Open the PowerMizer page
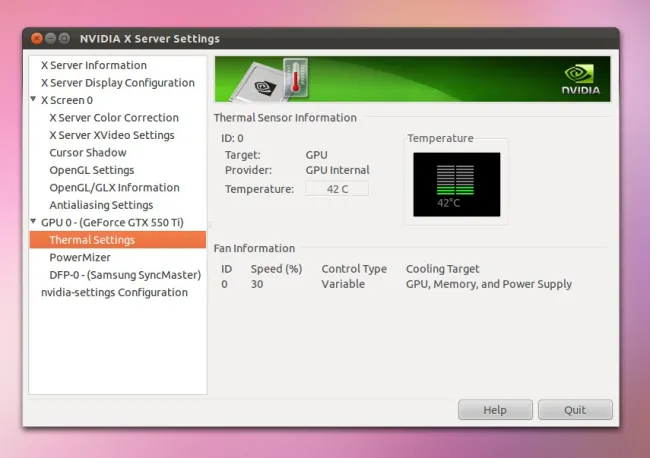The height and width of the screenshot is (458, 650). pos(80,257)
